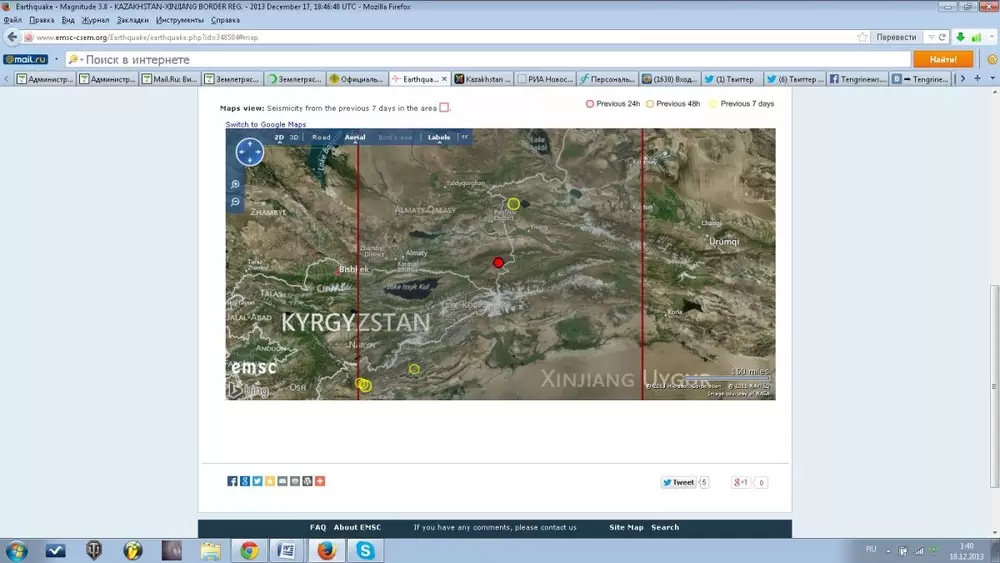Open the Закладки menu

[133, 20]
